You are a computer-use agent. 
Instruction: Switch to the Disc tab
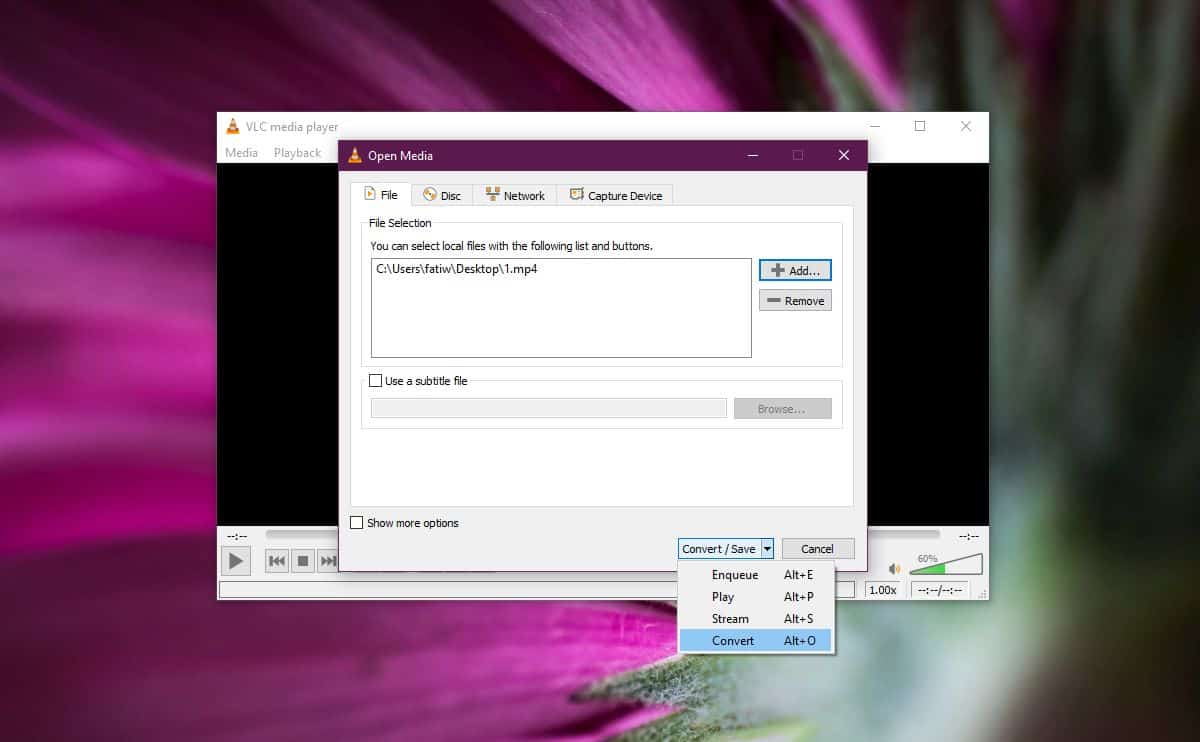tap(442, 195)
